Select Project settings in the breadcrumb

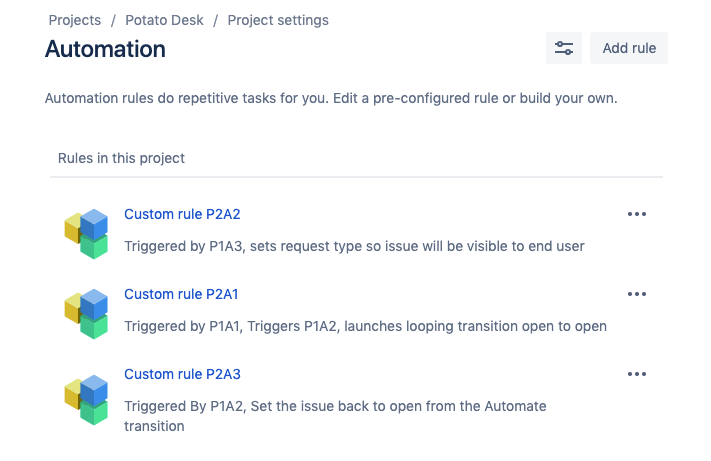[278, 20]
